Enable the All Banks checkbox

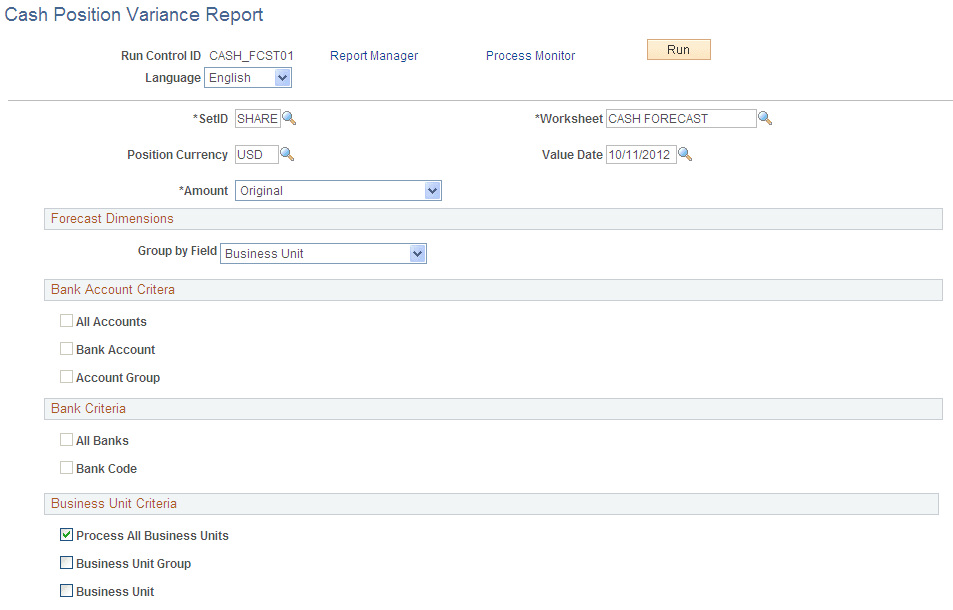pos(66,440)
